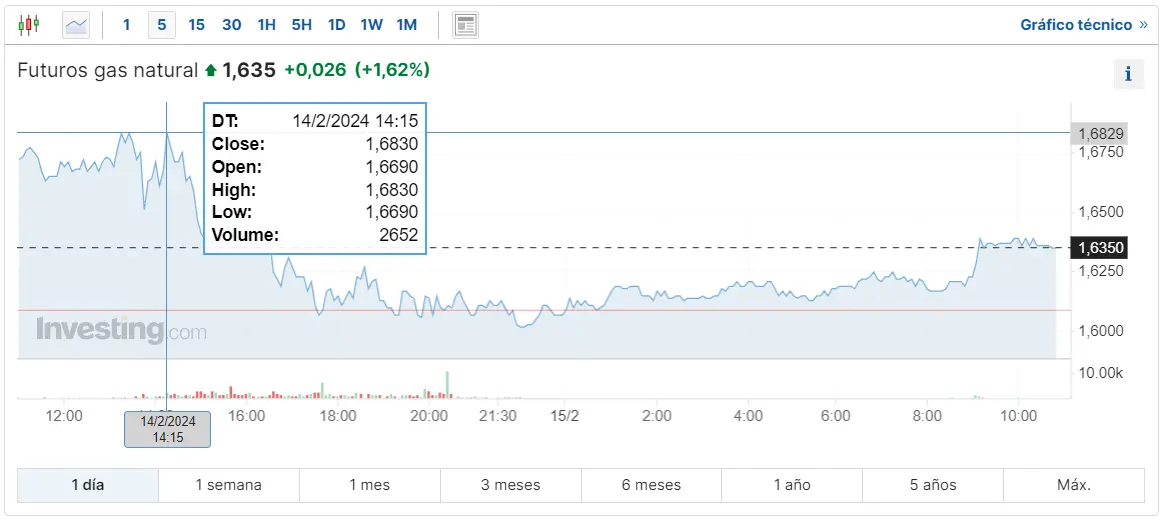Select the 1 minute interval
Screen dimensions: 1166x522
click(126, 25)
